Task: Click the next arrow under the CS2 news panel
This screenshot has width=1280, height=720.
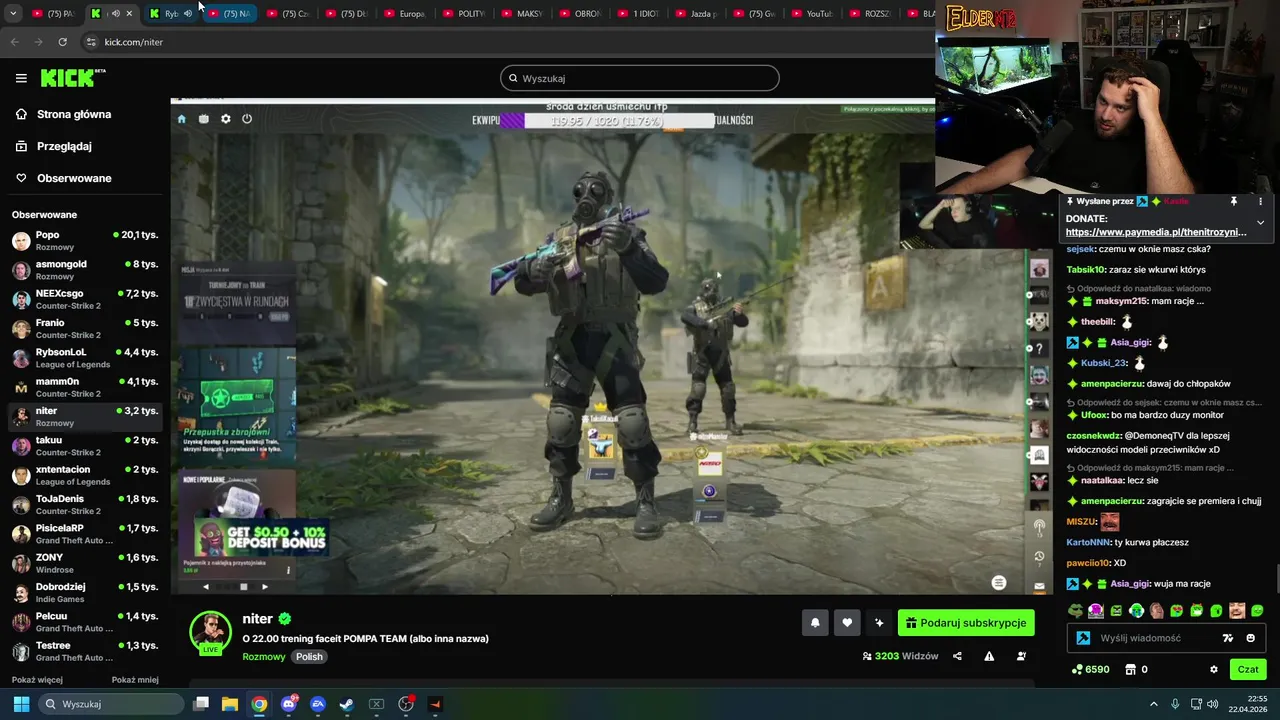Action: click(x=265, y=587)
